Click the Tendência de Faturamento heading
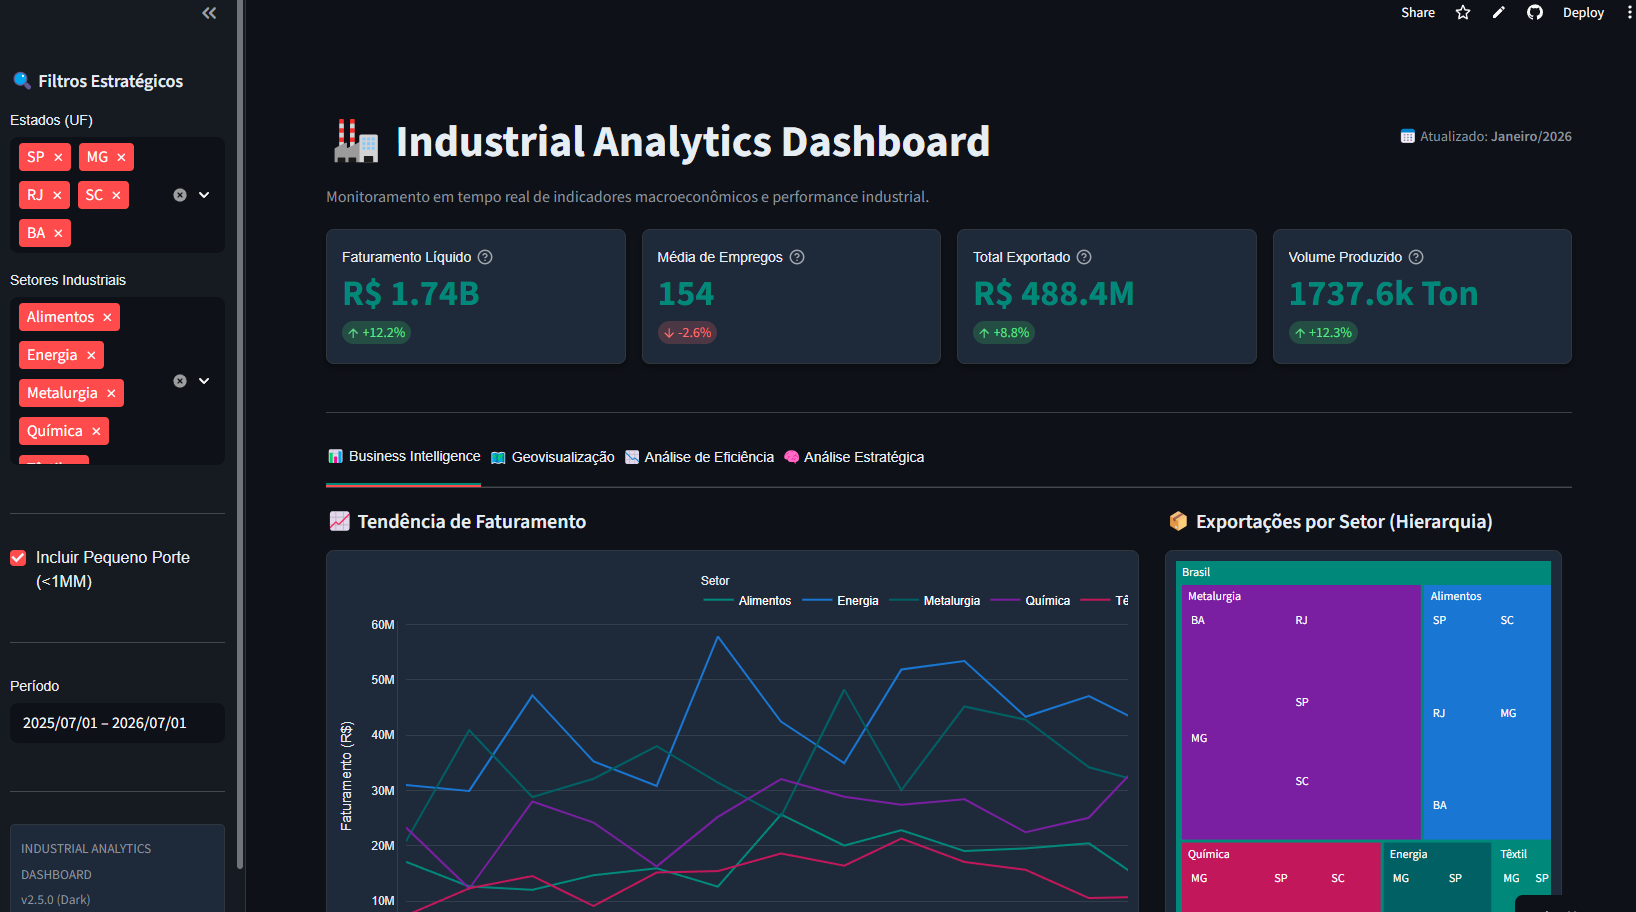This screenshot has height=912, width=1636. (472, 522)
